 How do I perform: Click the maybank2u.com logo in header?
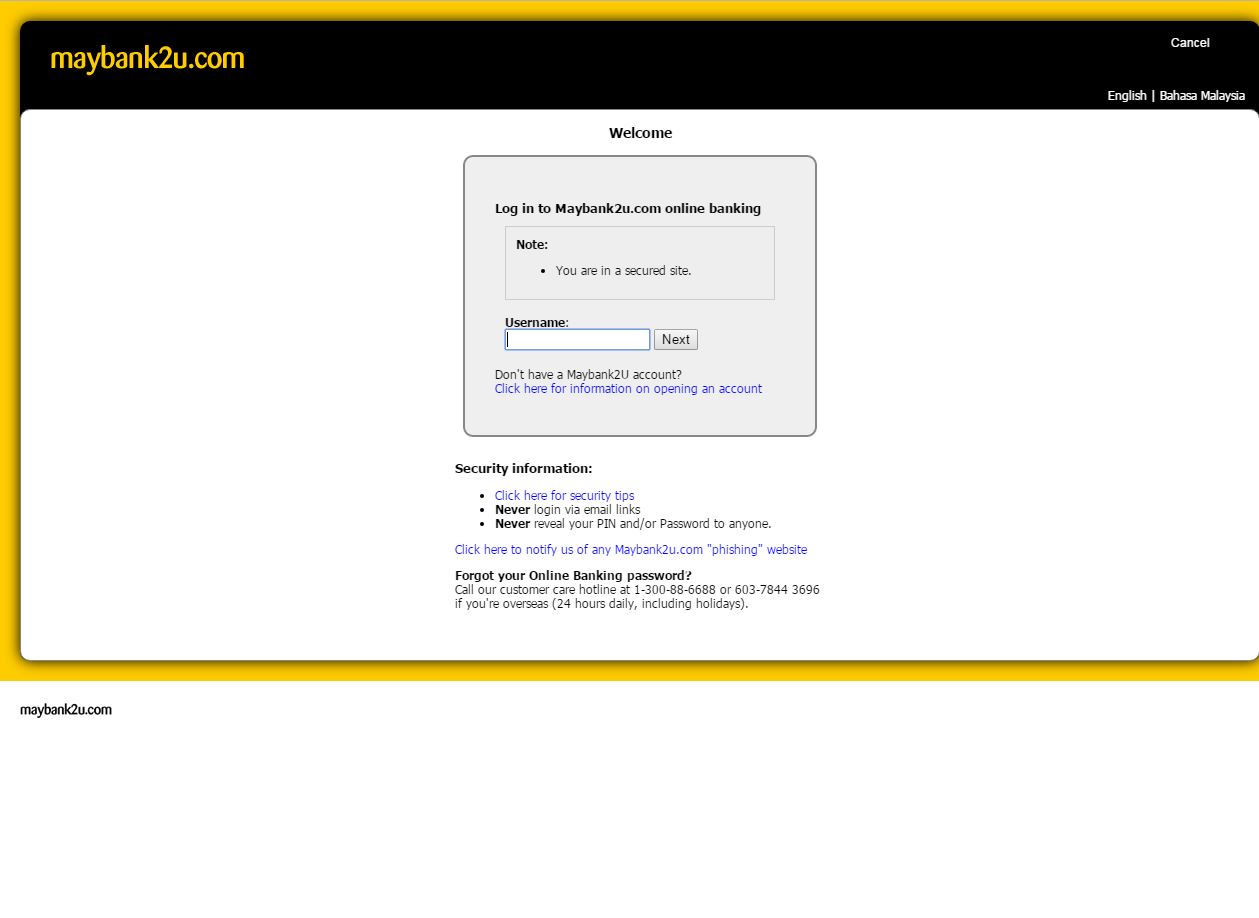147,59
